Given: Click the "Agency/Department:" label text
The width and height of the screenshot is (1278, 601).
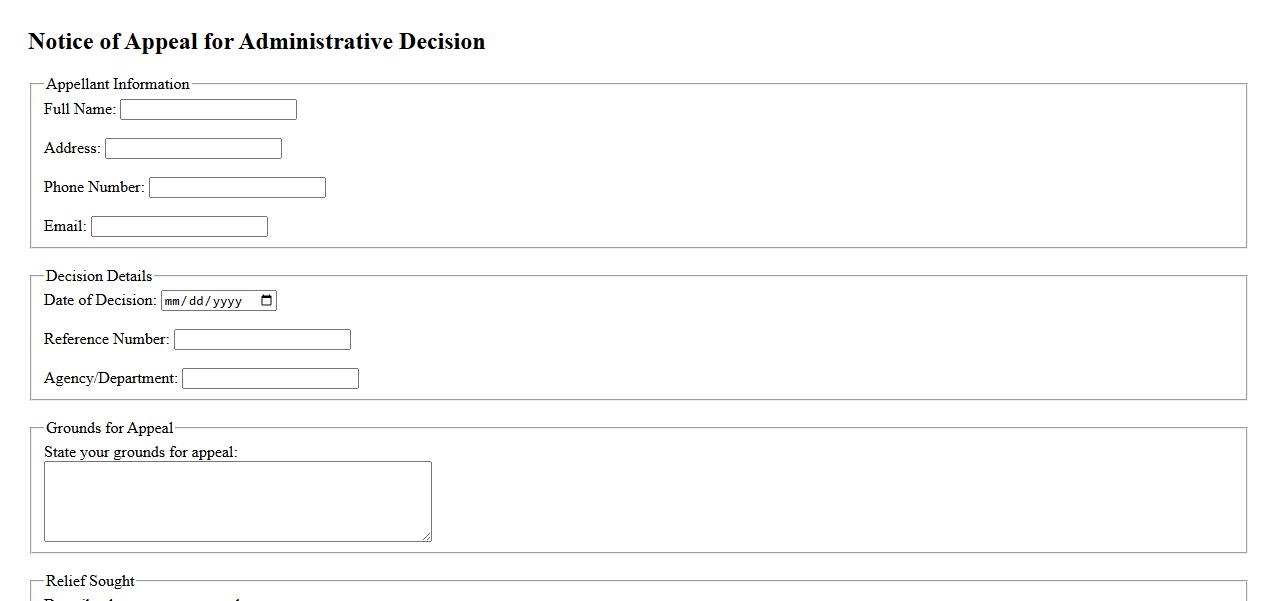Looking at the screenshot, I should 110,378.
